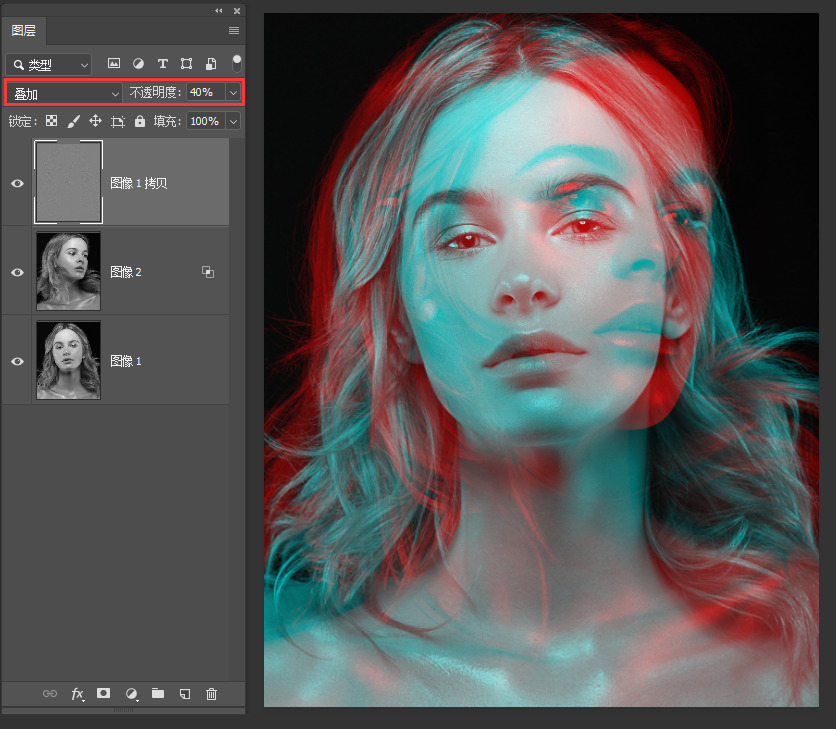The height and width of the screenshot is (729, 836).
Task: Open the layers panel flyout menu
Action: pyautogui.click(x=234, y=31)
